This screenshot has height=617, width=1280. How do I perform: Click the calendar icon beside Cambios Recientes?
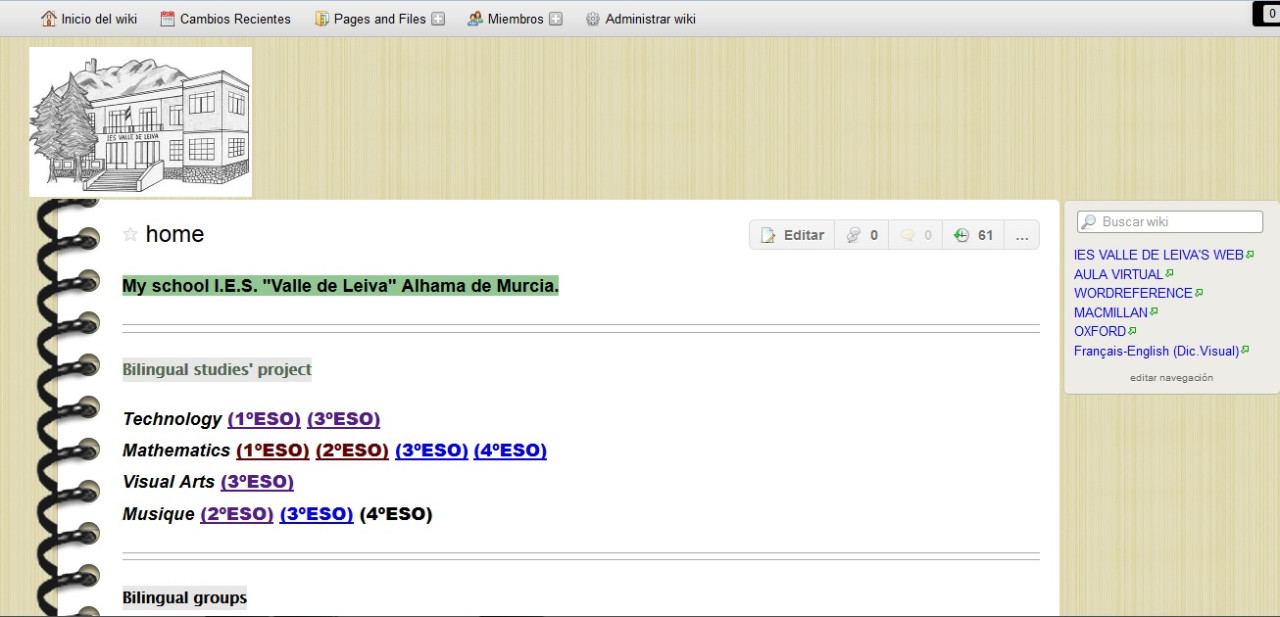(167, 18)
